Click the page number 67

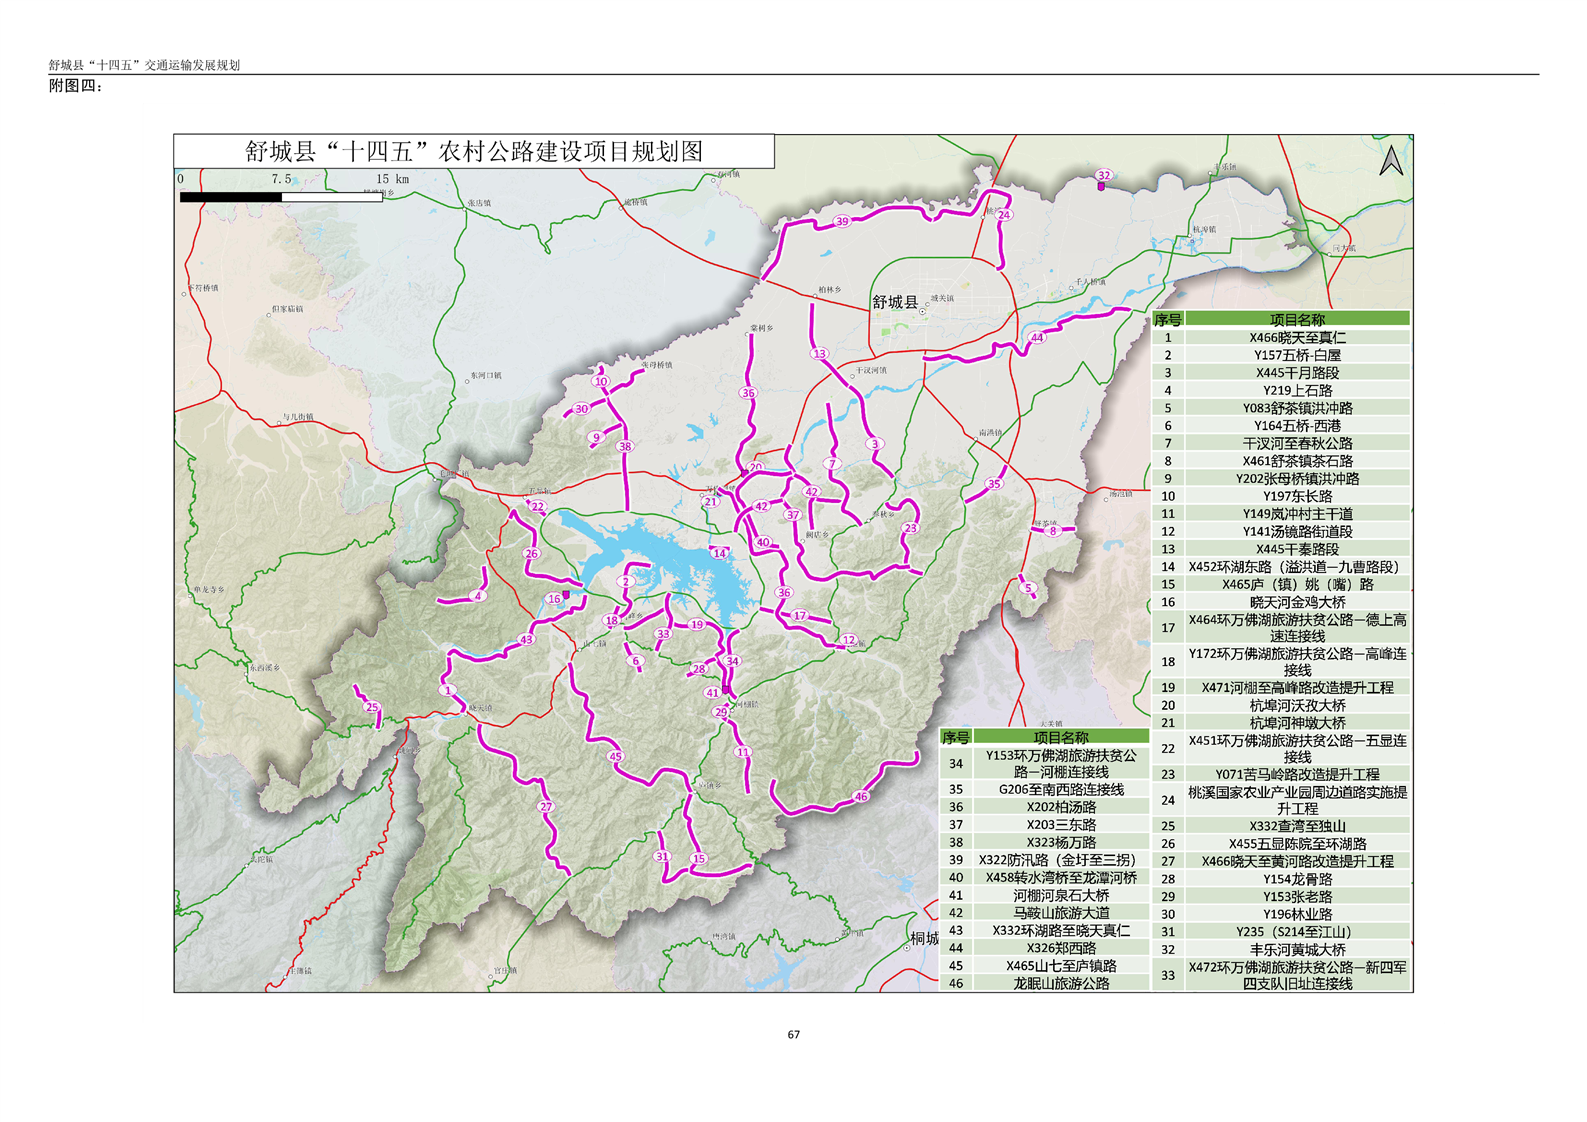click(794, 1034)
